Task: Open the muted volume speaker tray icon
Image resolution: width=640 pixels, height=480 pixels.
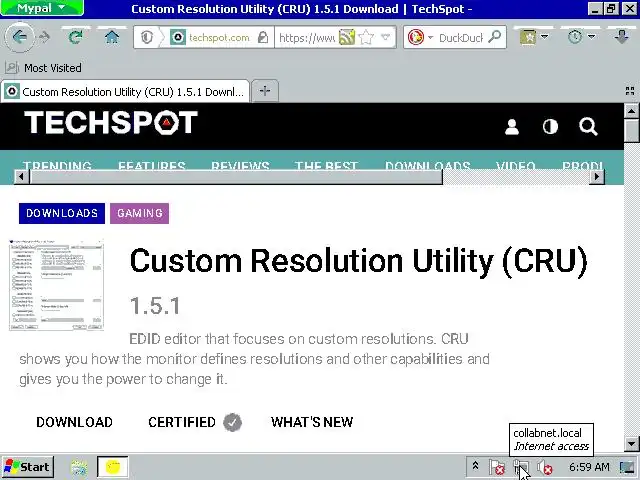Action: click(544, 467)
